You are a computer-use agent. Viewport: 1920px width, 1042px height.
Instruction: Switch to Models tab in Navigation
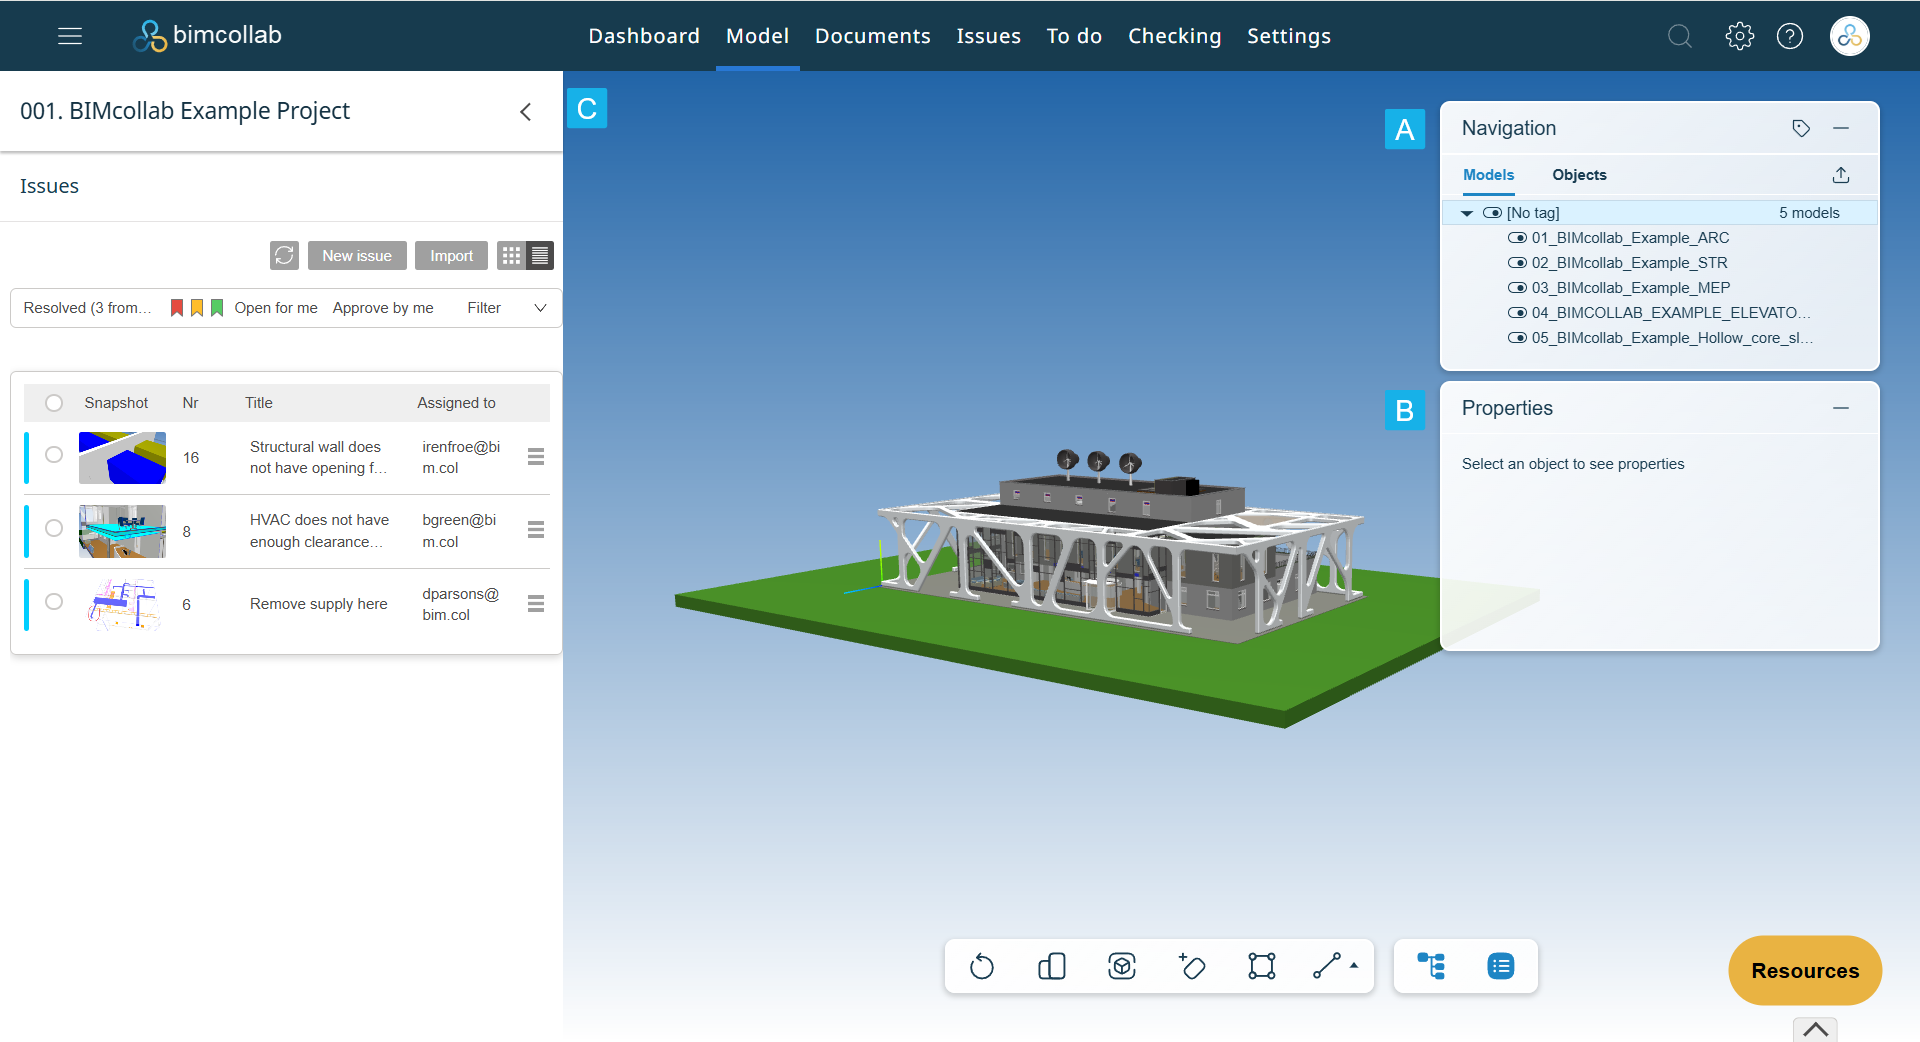point(1489,175)
